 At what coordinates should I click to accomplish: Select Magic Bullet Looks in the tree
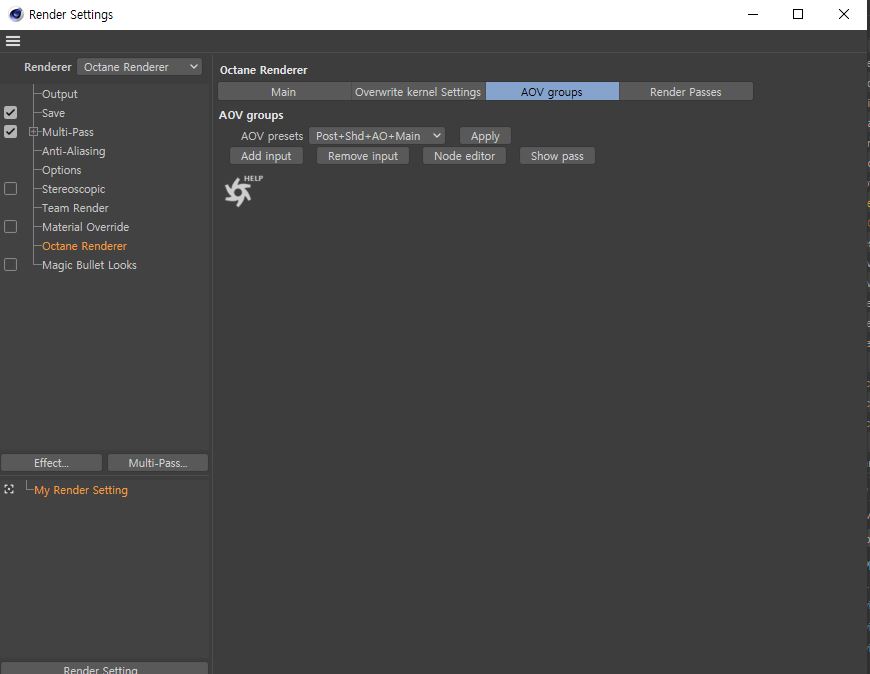tap(89, 265)
